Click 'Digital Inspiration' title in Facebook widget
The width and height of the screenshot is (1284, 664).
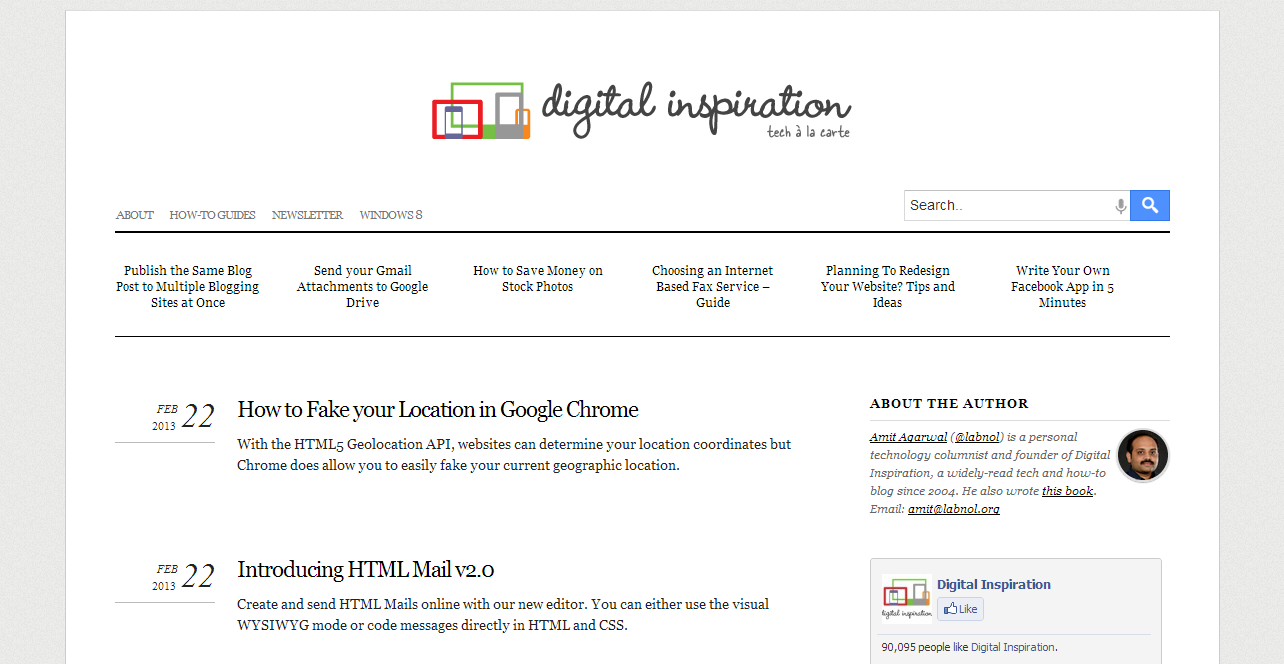click(x=994, y=585)
